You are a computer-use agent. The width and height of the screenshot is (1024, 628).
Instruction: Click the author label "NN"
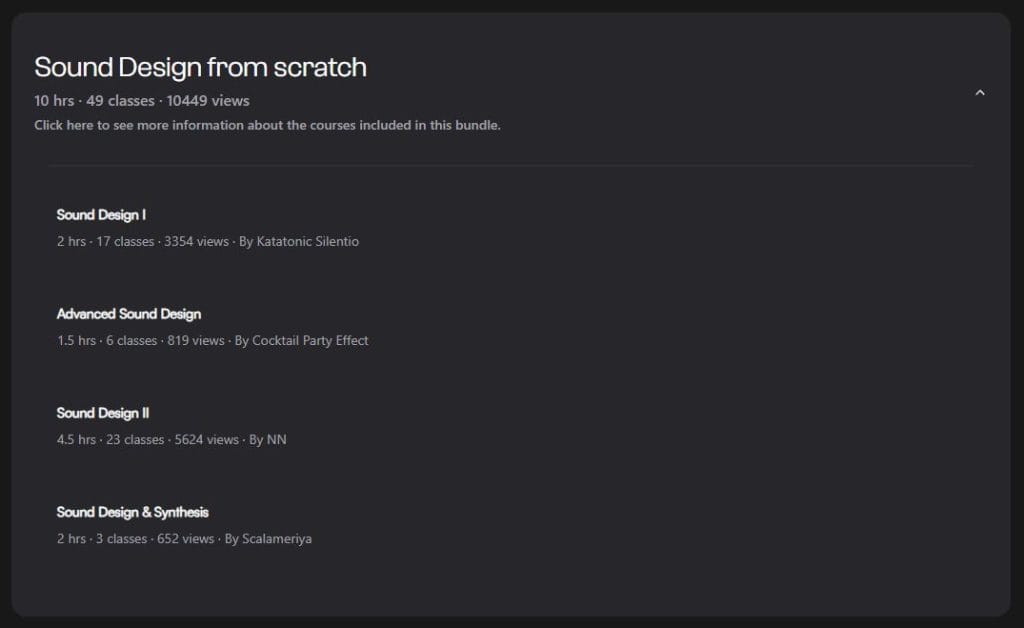point(277,439)
